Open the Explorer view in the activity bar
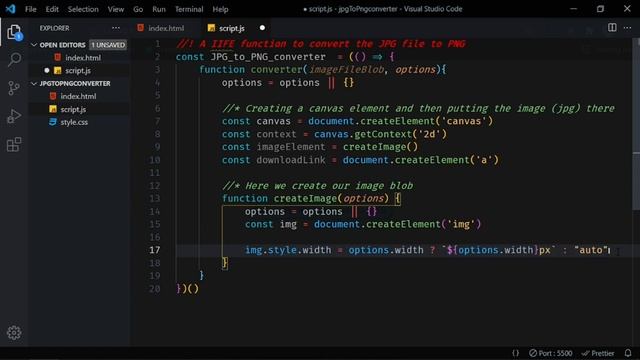 14,32
